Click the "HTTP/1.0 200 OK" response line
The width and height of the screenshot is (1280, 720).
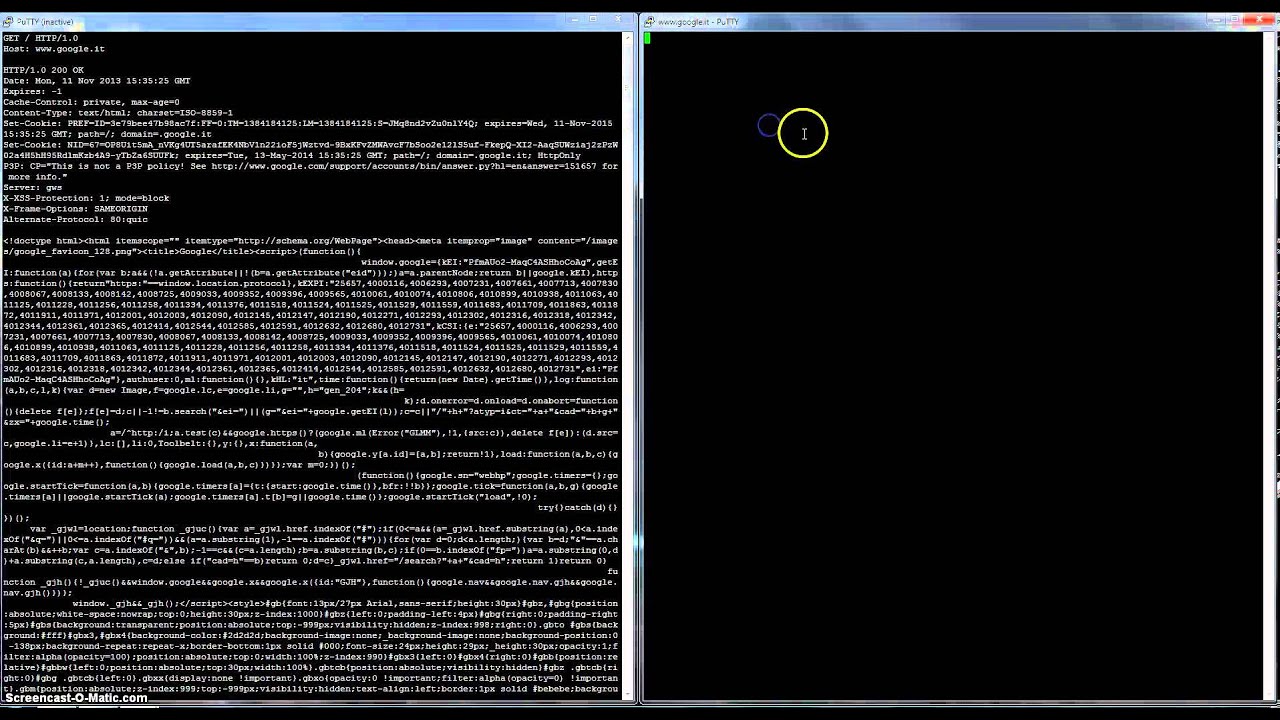point(43,70)
